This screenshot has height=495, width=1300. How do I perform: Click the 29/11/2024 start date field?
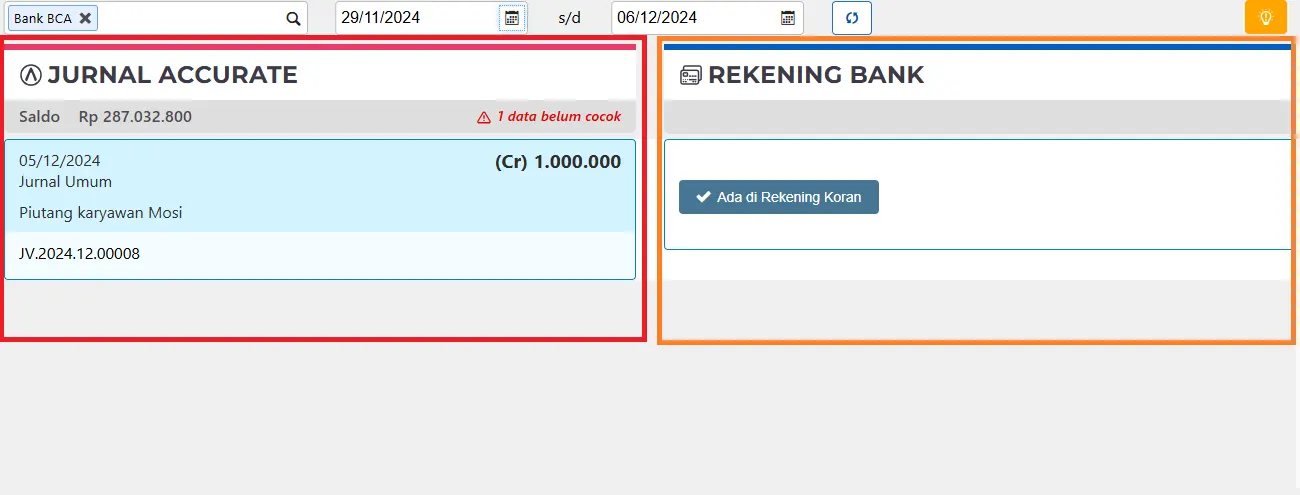pos(415,18)
